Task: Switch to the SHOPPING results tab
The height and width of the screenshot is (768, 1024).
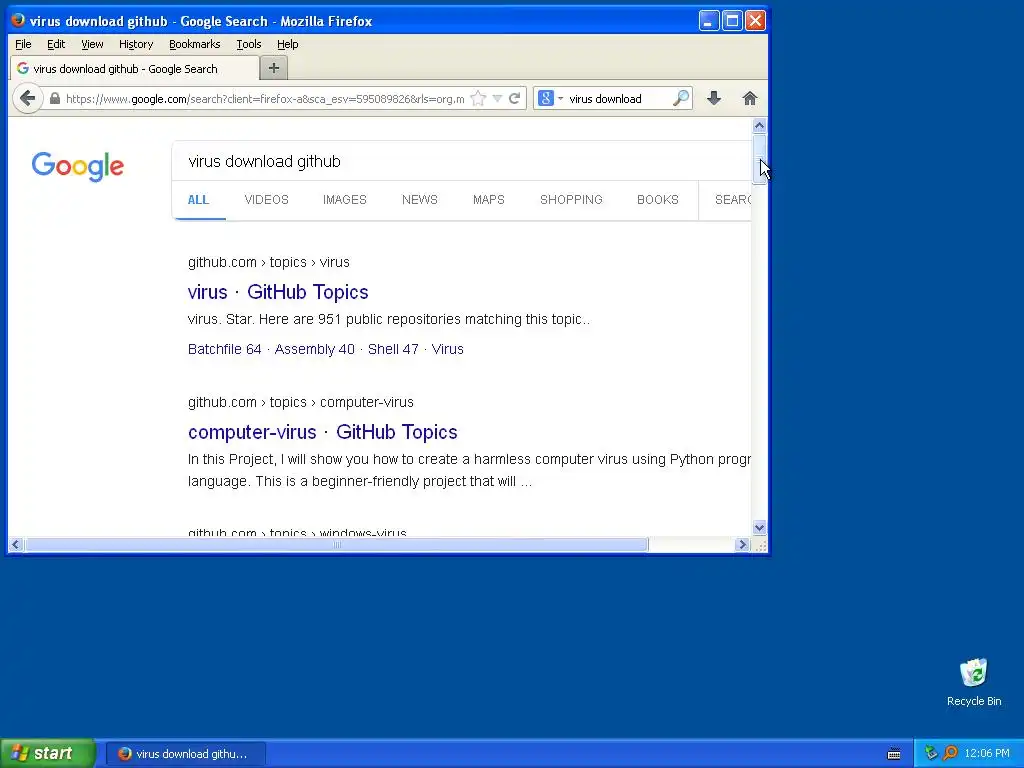Action: tap(571, 200)
